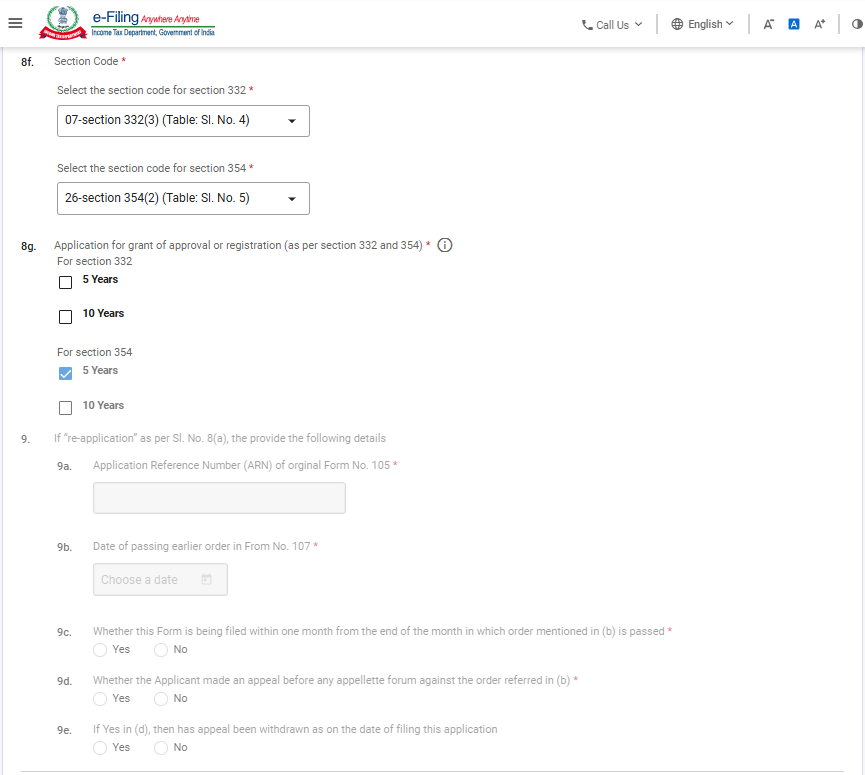865x775 pixels.
Task: Click arrow of 26-section 354(2) dropdown
Action: 292,199
